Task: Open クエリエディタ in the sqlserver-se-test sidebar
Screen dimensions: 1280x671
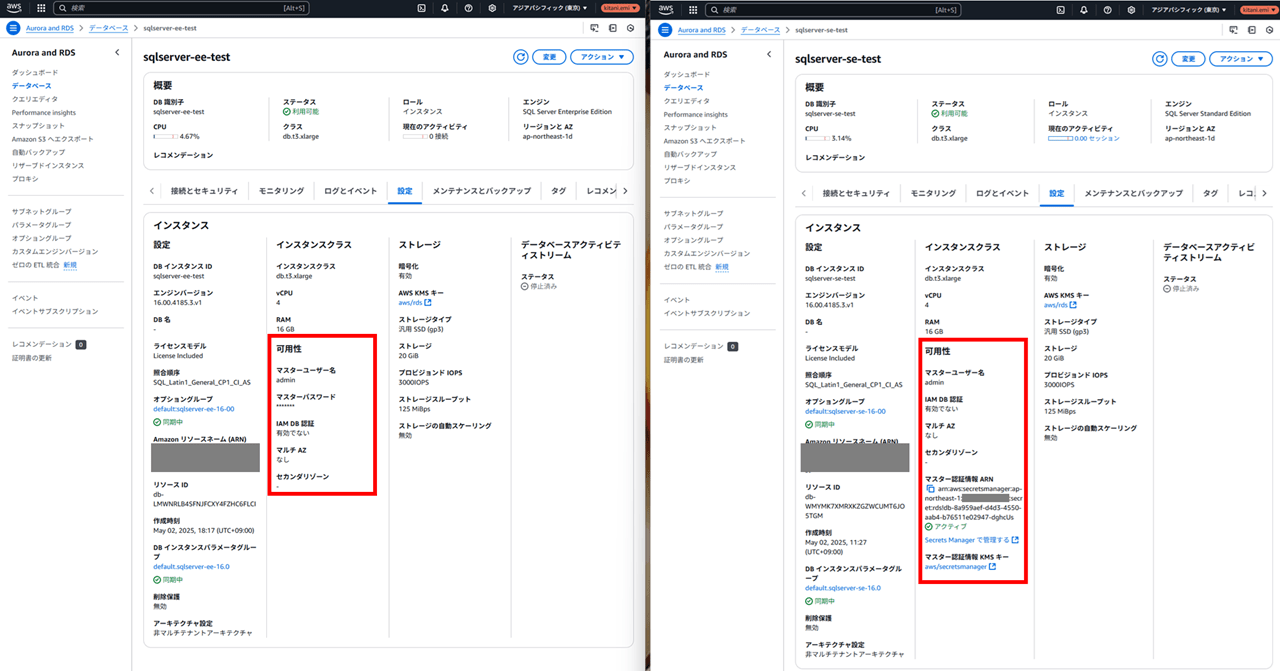Action: pos(687,101)
